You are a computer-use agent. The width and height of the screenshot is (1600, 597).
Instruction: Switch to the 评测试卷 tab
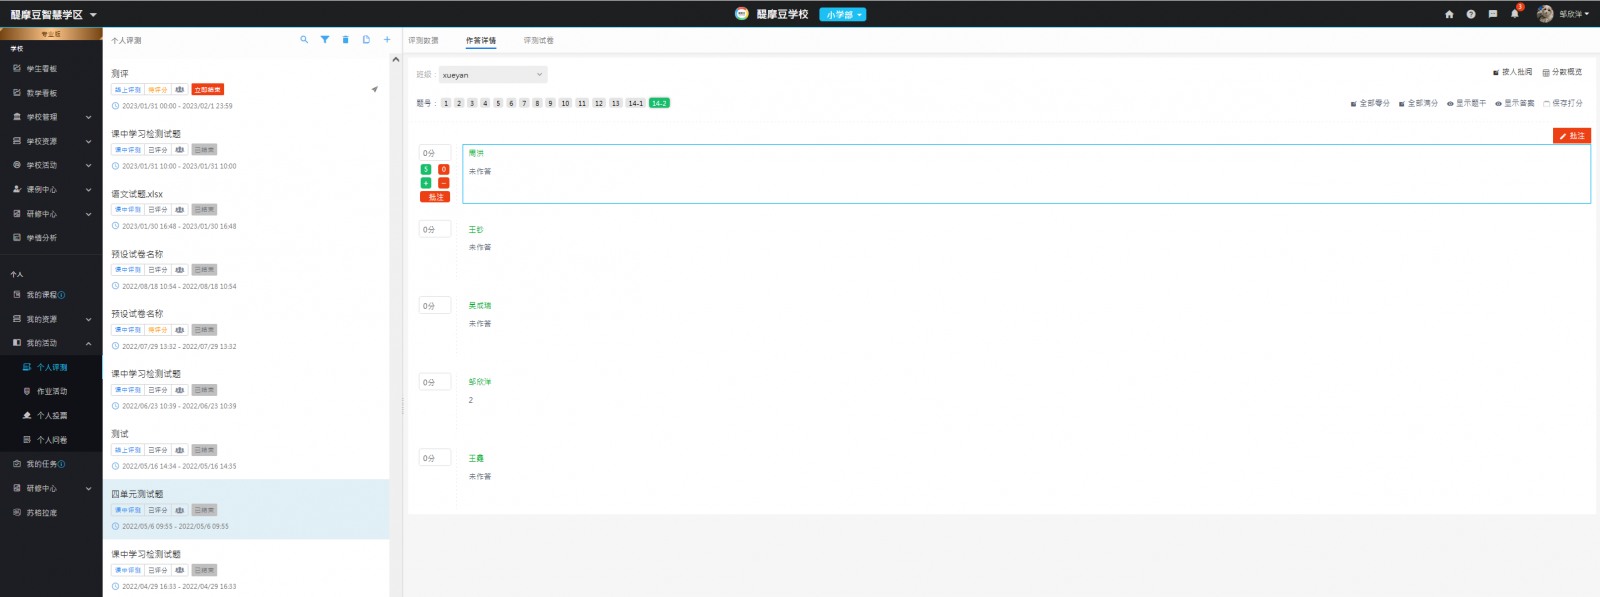click(x=538, y=41)
